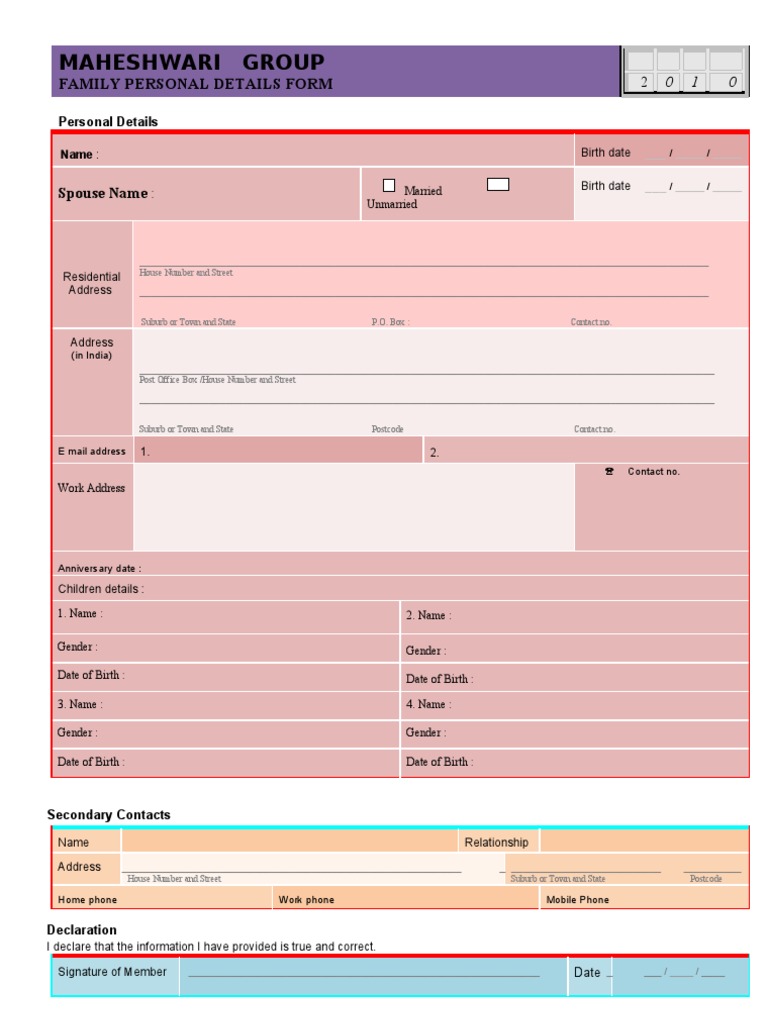Click child 2. Name field
768x1024 pixels.
[575, 617]
